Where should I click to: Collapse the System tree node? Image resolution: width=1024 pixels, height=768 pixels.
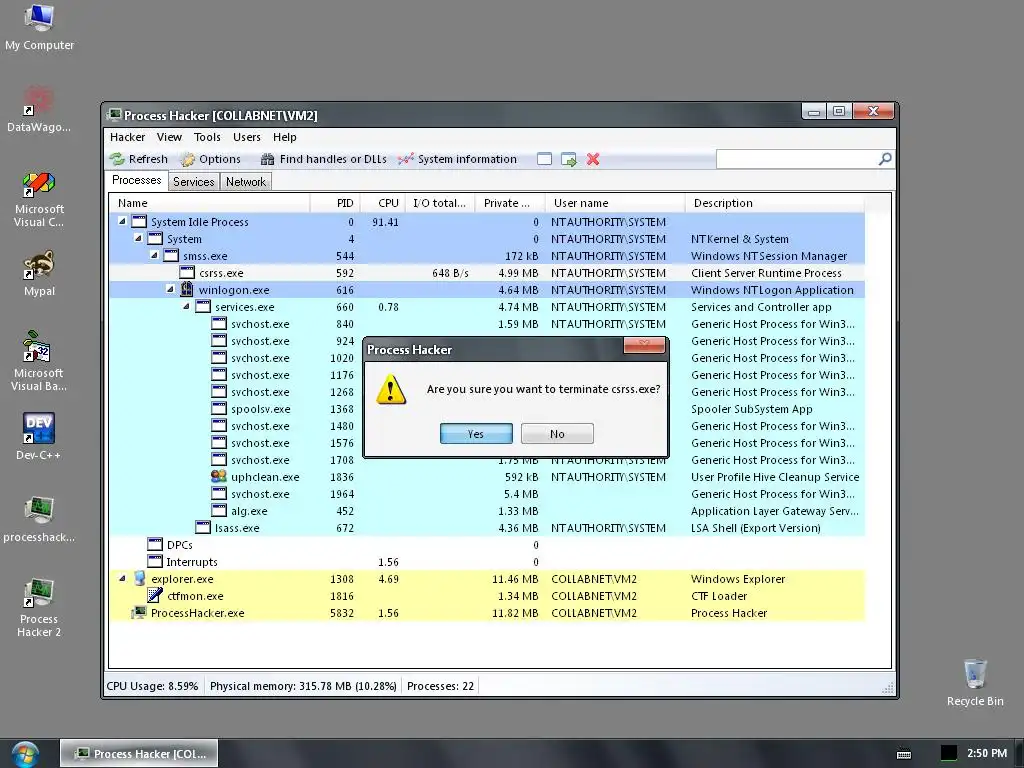[138, 238]
